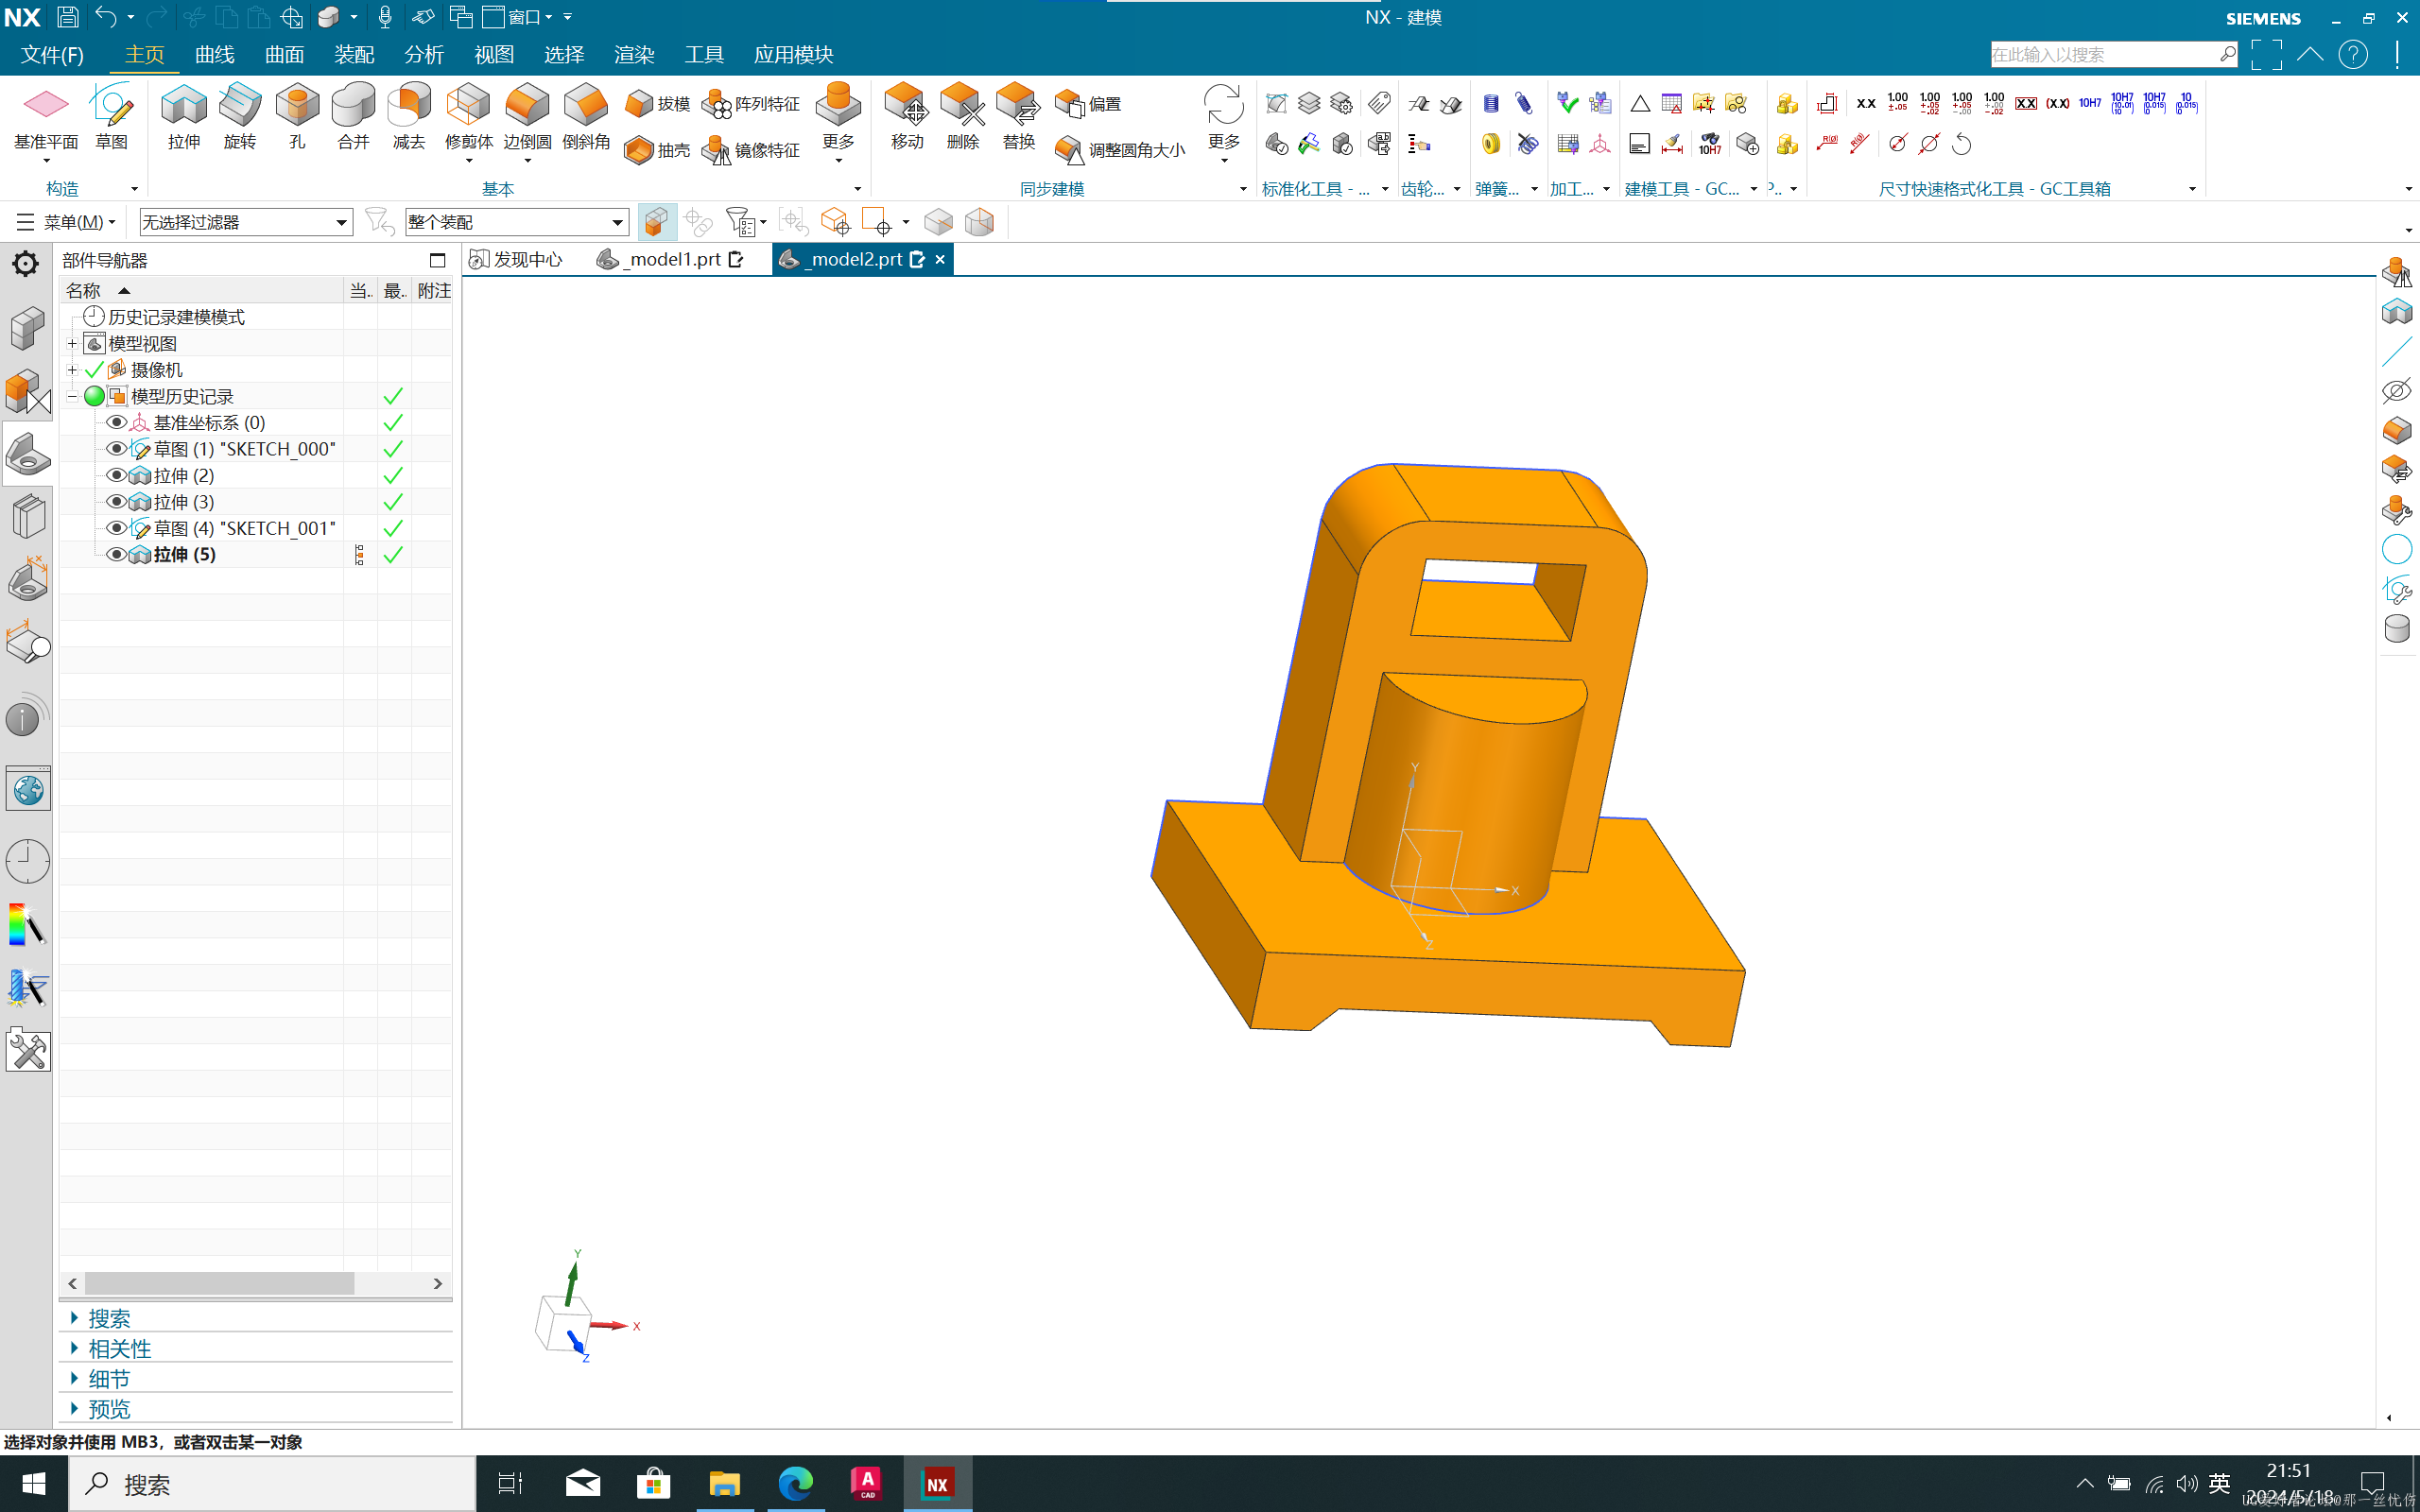Sort by the 名称 column header
This screenshot has width=2420, height=1512.
(x=200, y=291)
